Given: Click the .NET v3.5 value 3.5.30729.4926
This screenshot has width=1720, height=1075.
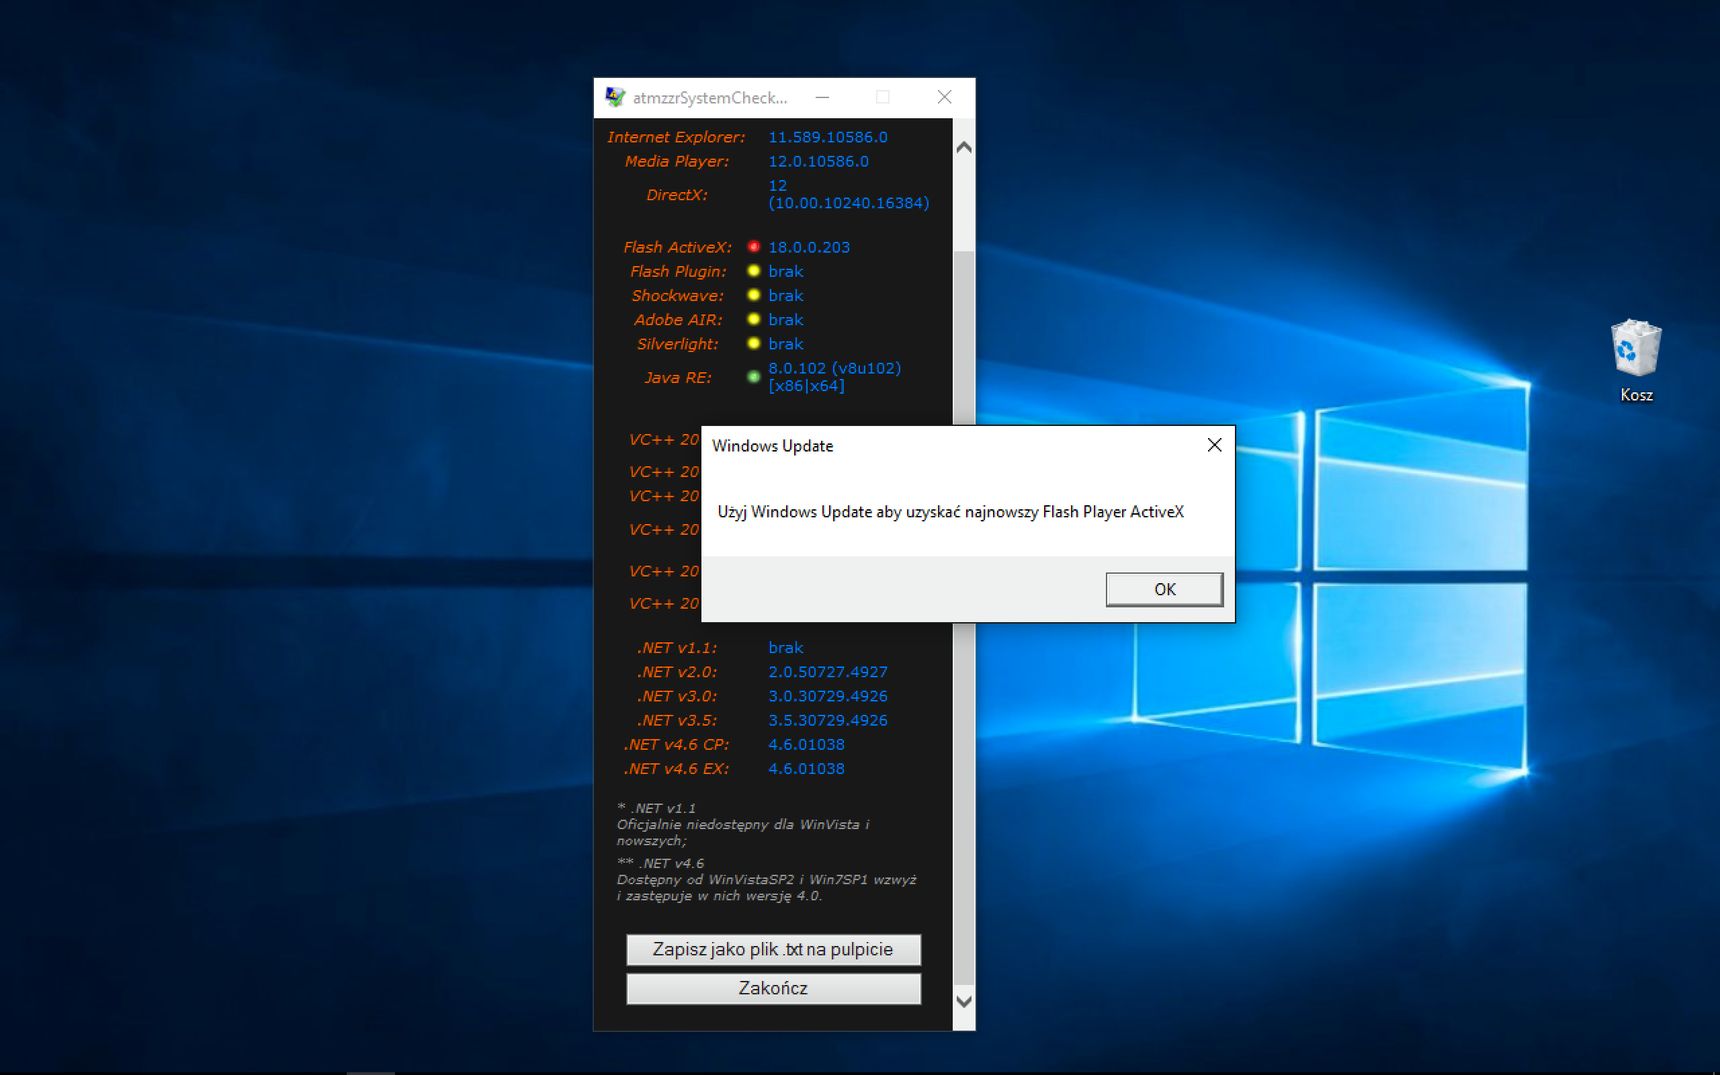Looking at the screenshot, I should [x=828, y=720].
